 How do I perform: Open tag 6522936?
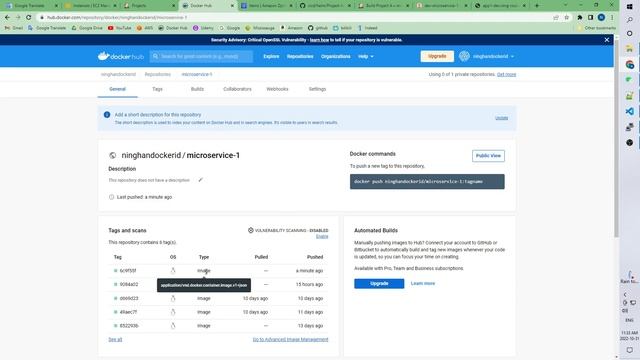pos(129,326)
